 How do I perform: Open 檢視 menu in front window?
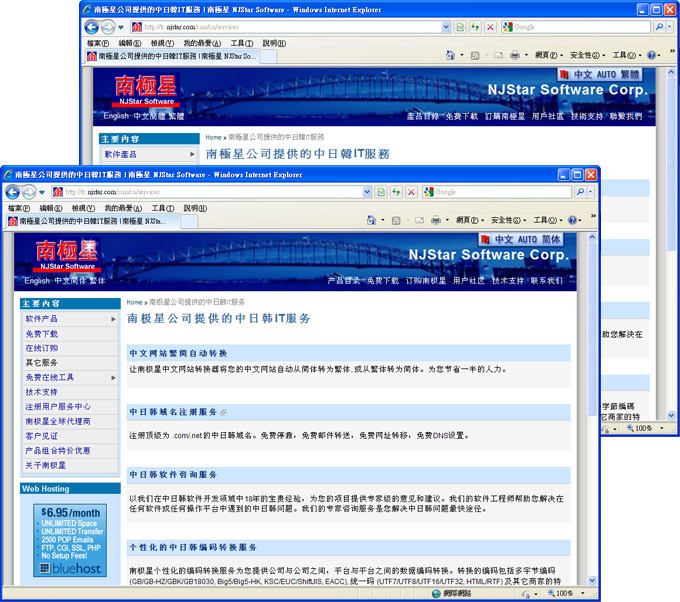pos(83,208)
